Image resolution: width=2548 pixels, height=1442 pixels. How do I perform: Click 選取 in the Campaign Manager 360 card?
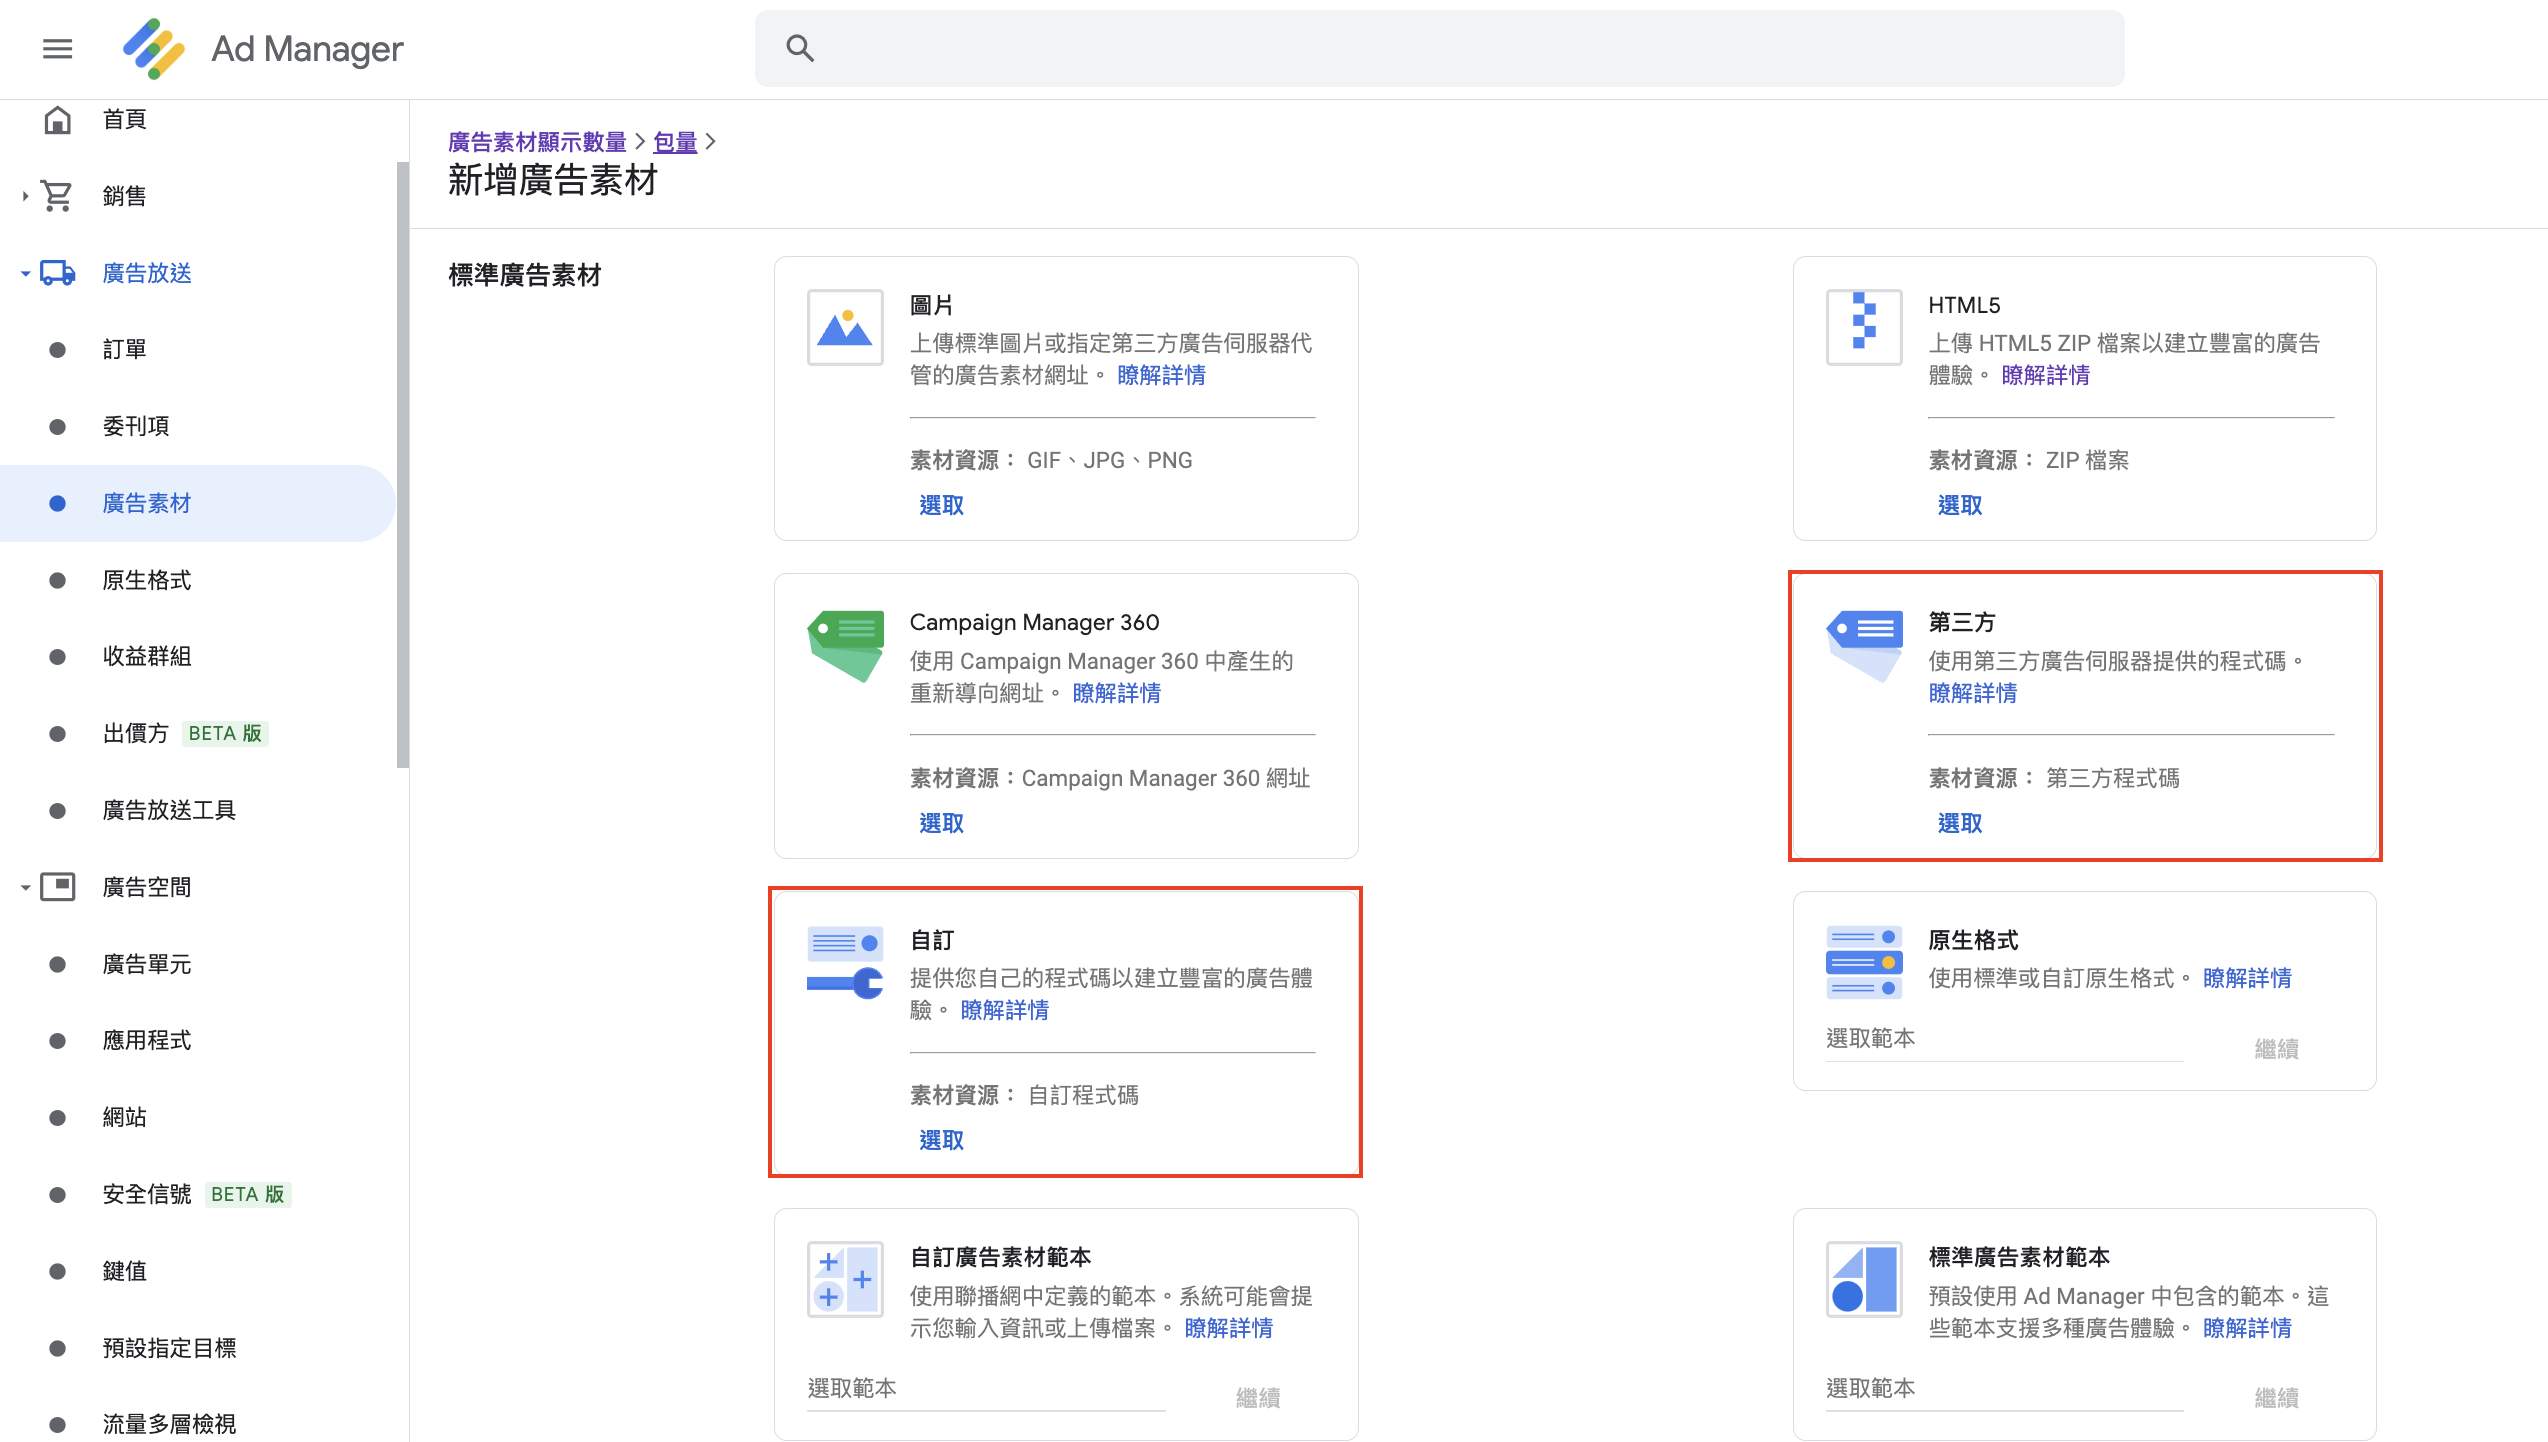point(941,824)
